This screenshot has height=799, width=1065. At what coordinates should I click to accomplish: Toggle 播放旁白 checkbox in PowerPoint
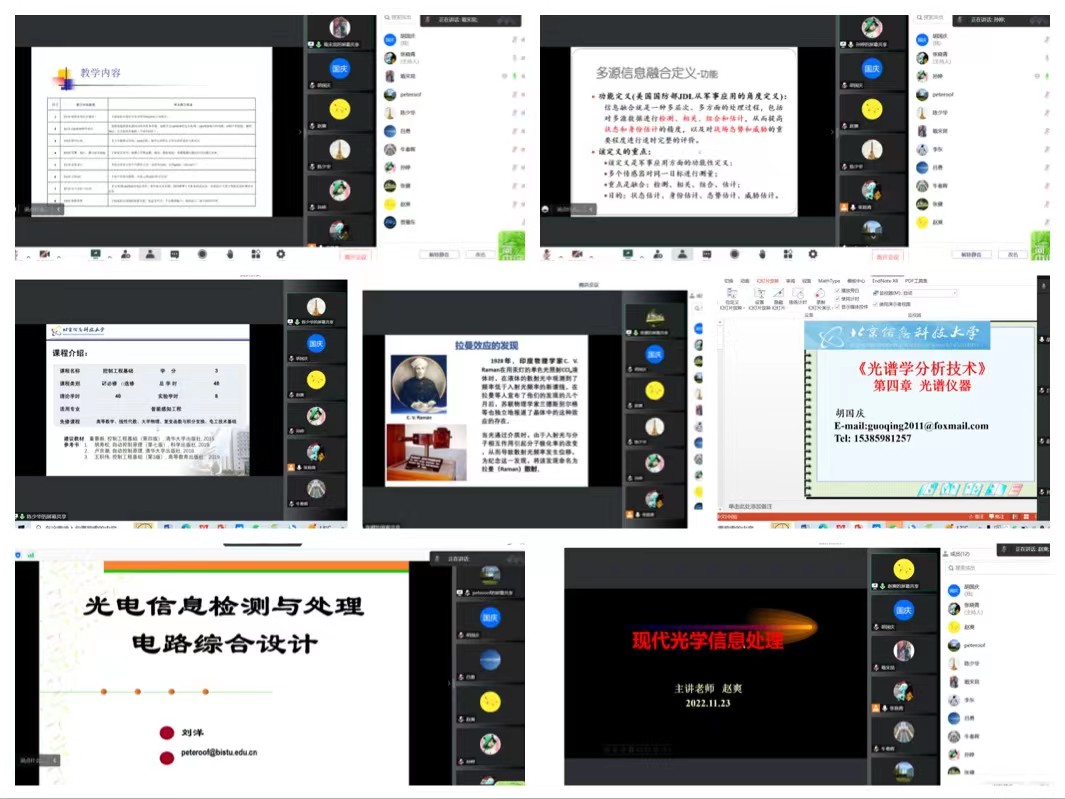click(837, 291)
